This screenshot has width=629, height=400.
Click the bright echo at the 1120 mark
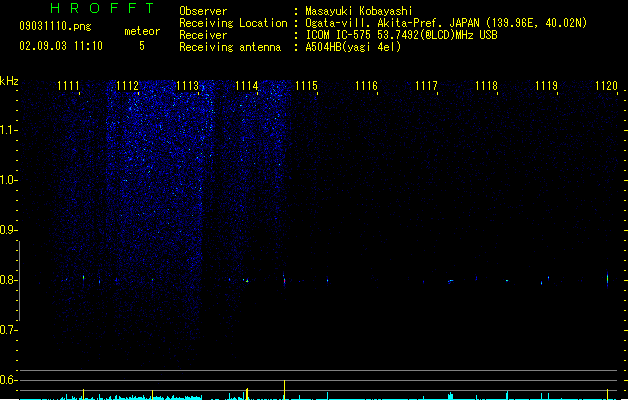tap(607, 280)
